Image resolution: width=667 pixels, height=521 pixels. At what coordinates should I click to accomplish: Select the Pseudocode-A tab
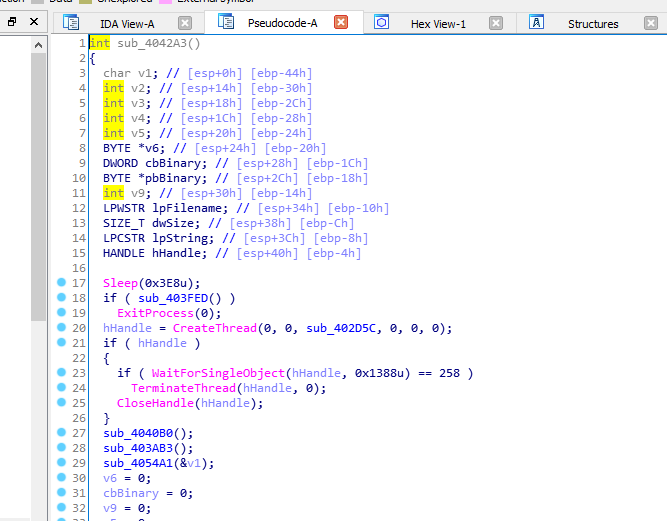(282, 23)
